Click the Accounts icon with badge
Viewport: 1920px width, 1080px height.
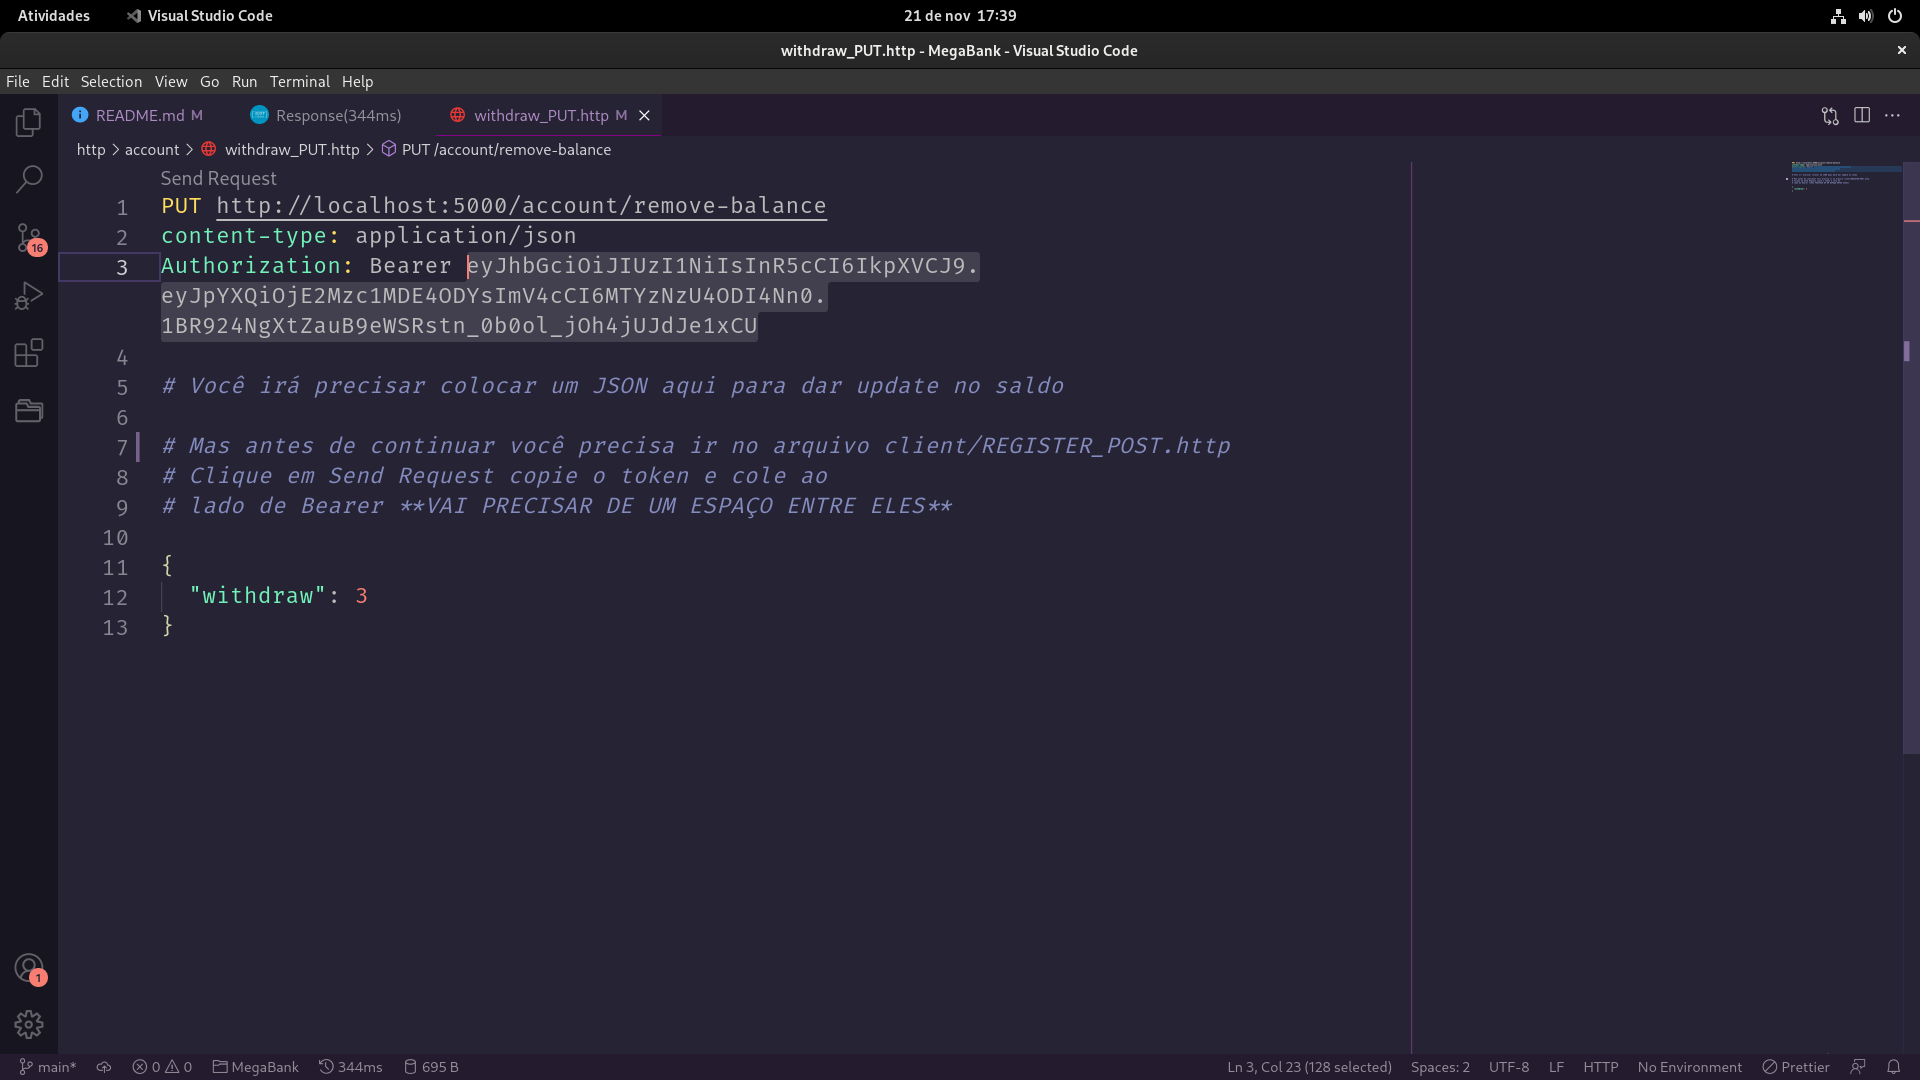coord(29,968)
